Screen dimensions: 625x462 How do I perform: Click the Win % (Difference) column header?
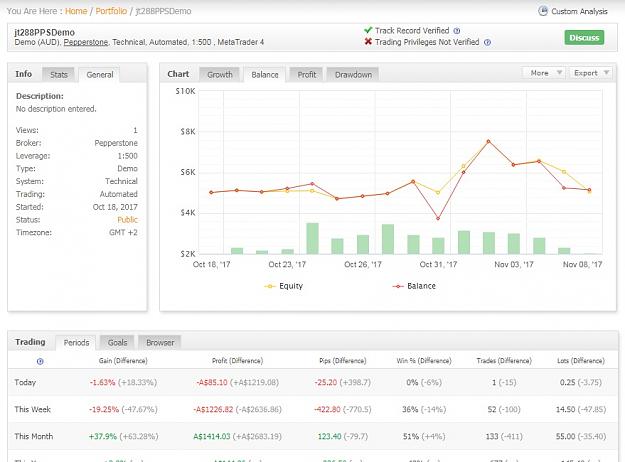click(x=424, y=361)
